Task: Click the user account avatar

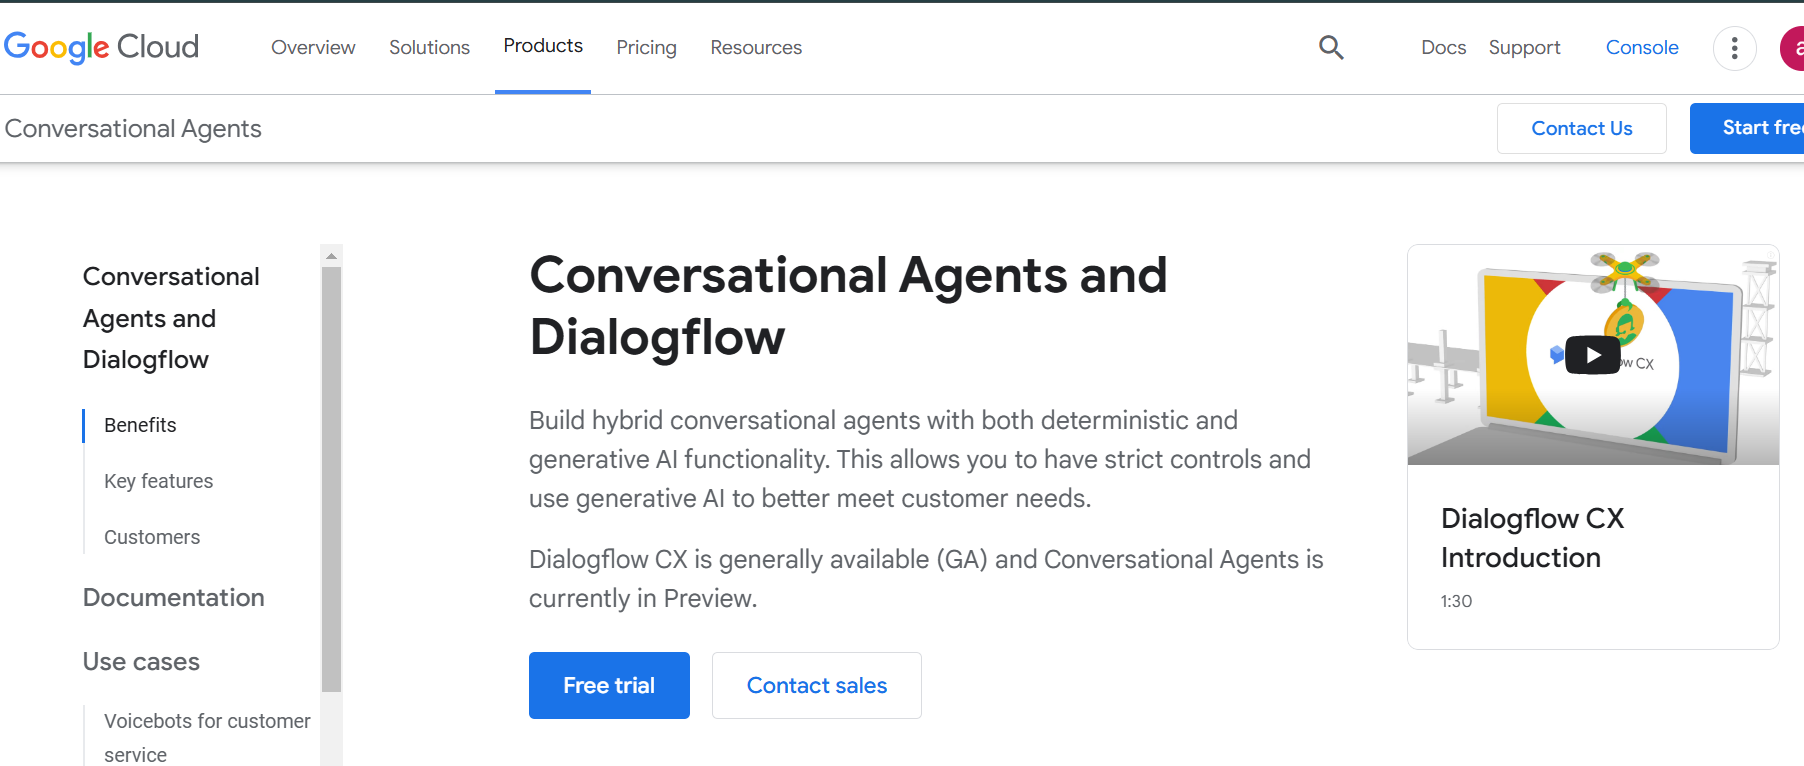Action: [x=1793, y=48]
